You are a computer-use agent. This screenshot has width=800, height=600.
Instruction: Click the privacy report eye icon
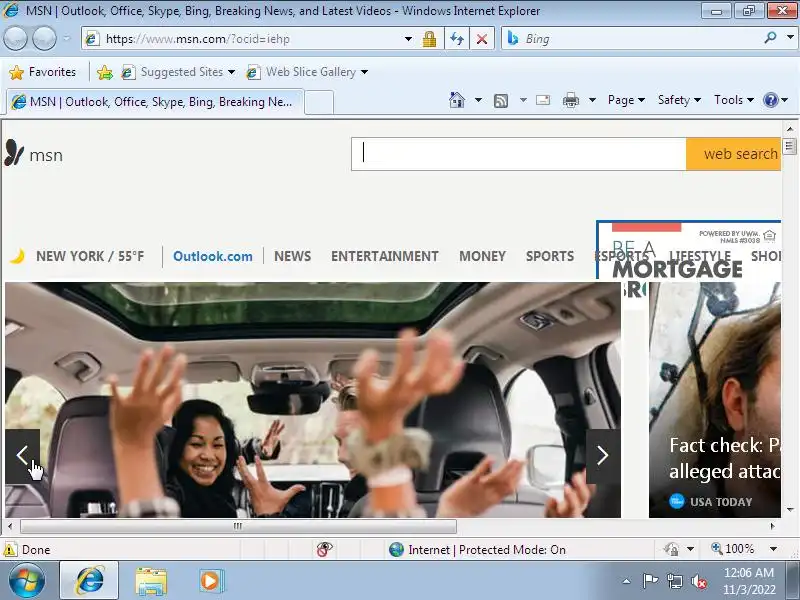coord(324,549)
